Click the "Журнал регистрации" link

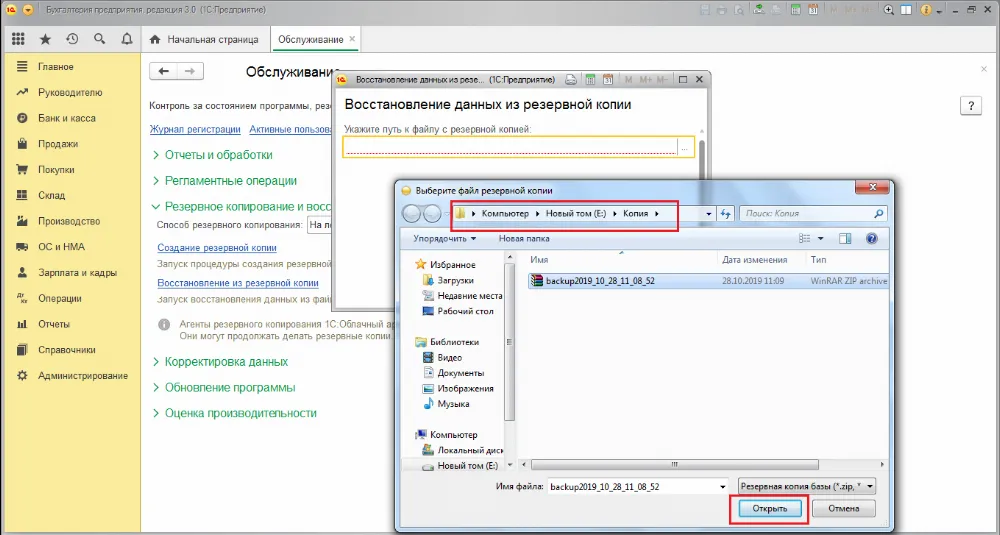click(x=194, y=129)
